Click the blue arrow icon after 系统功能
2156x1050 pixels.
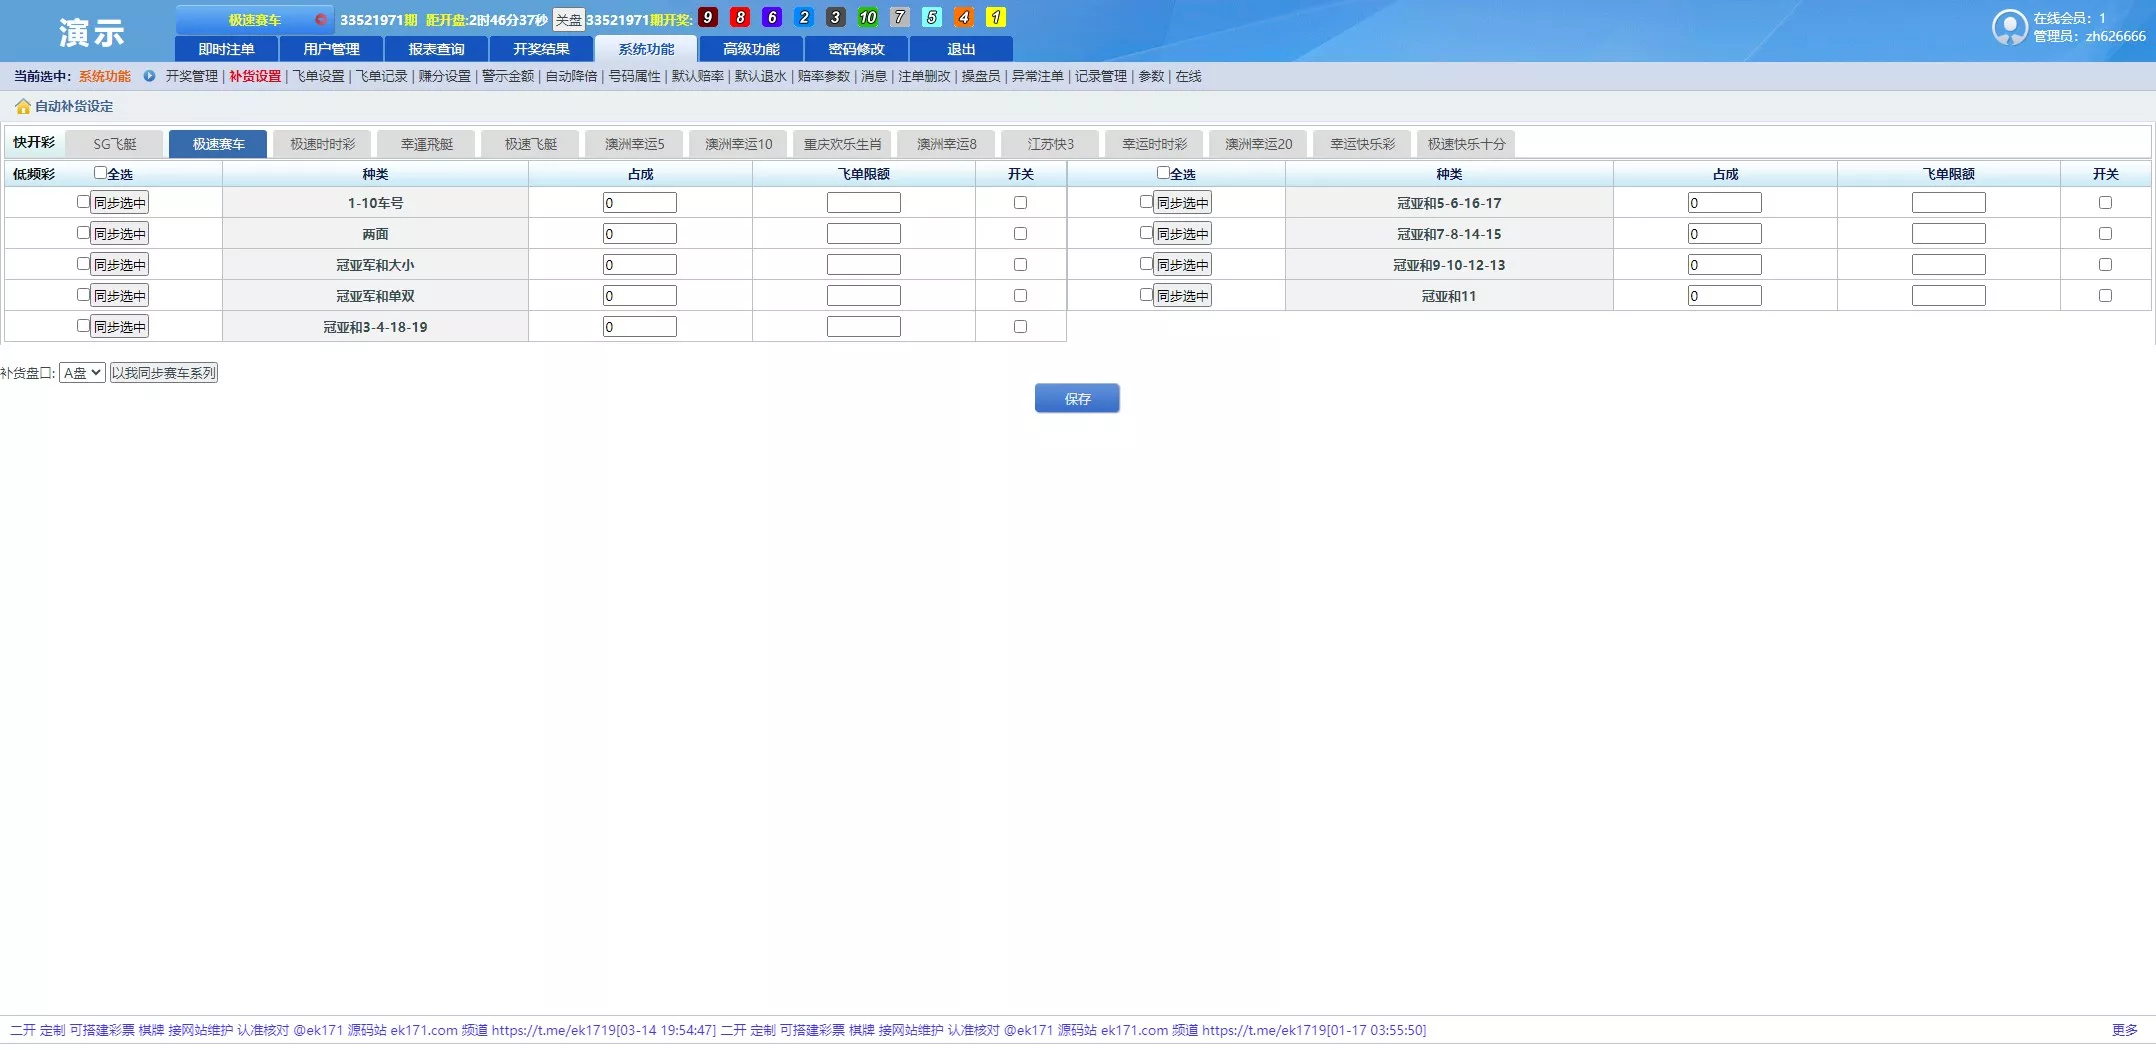click(149, 76)
